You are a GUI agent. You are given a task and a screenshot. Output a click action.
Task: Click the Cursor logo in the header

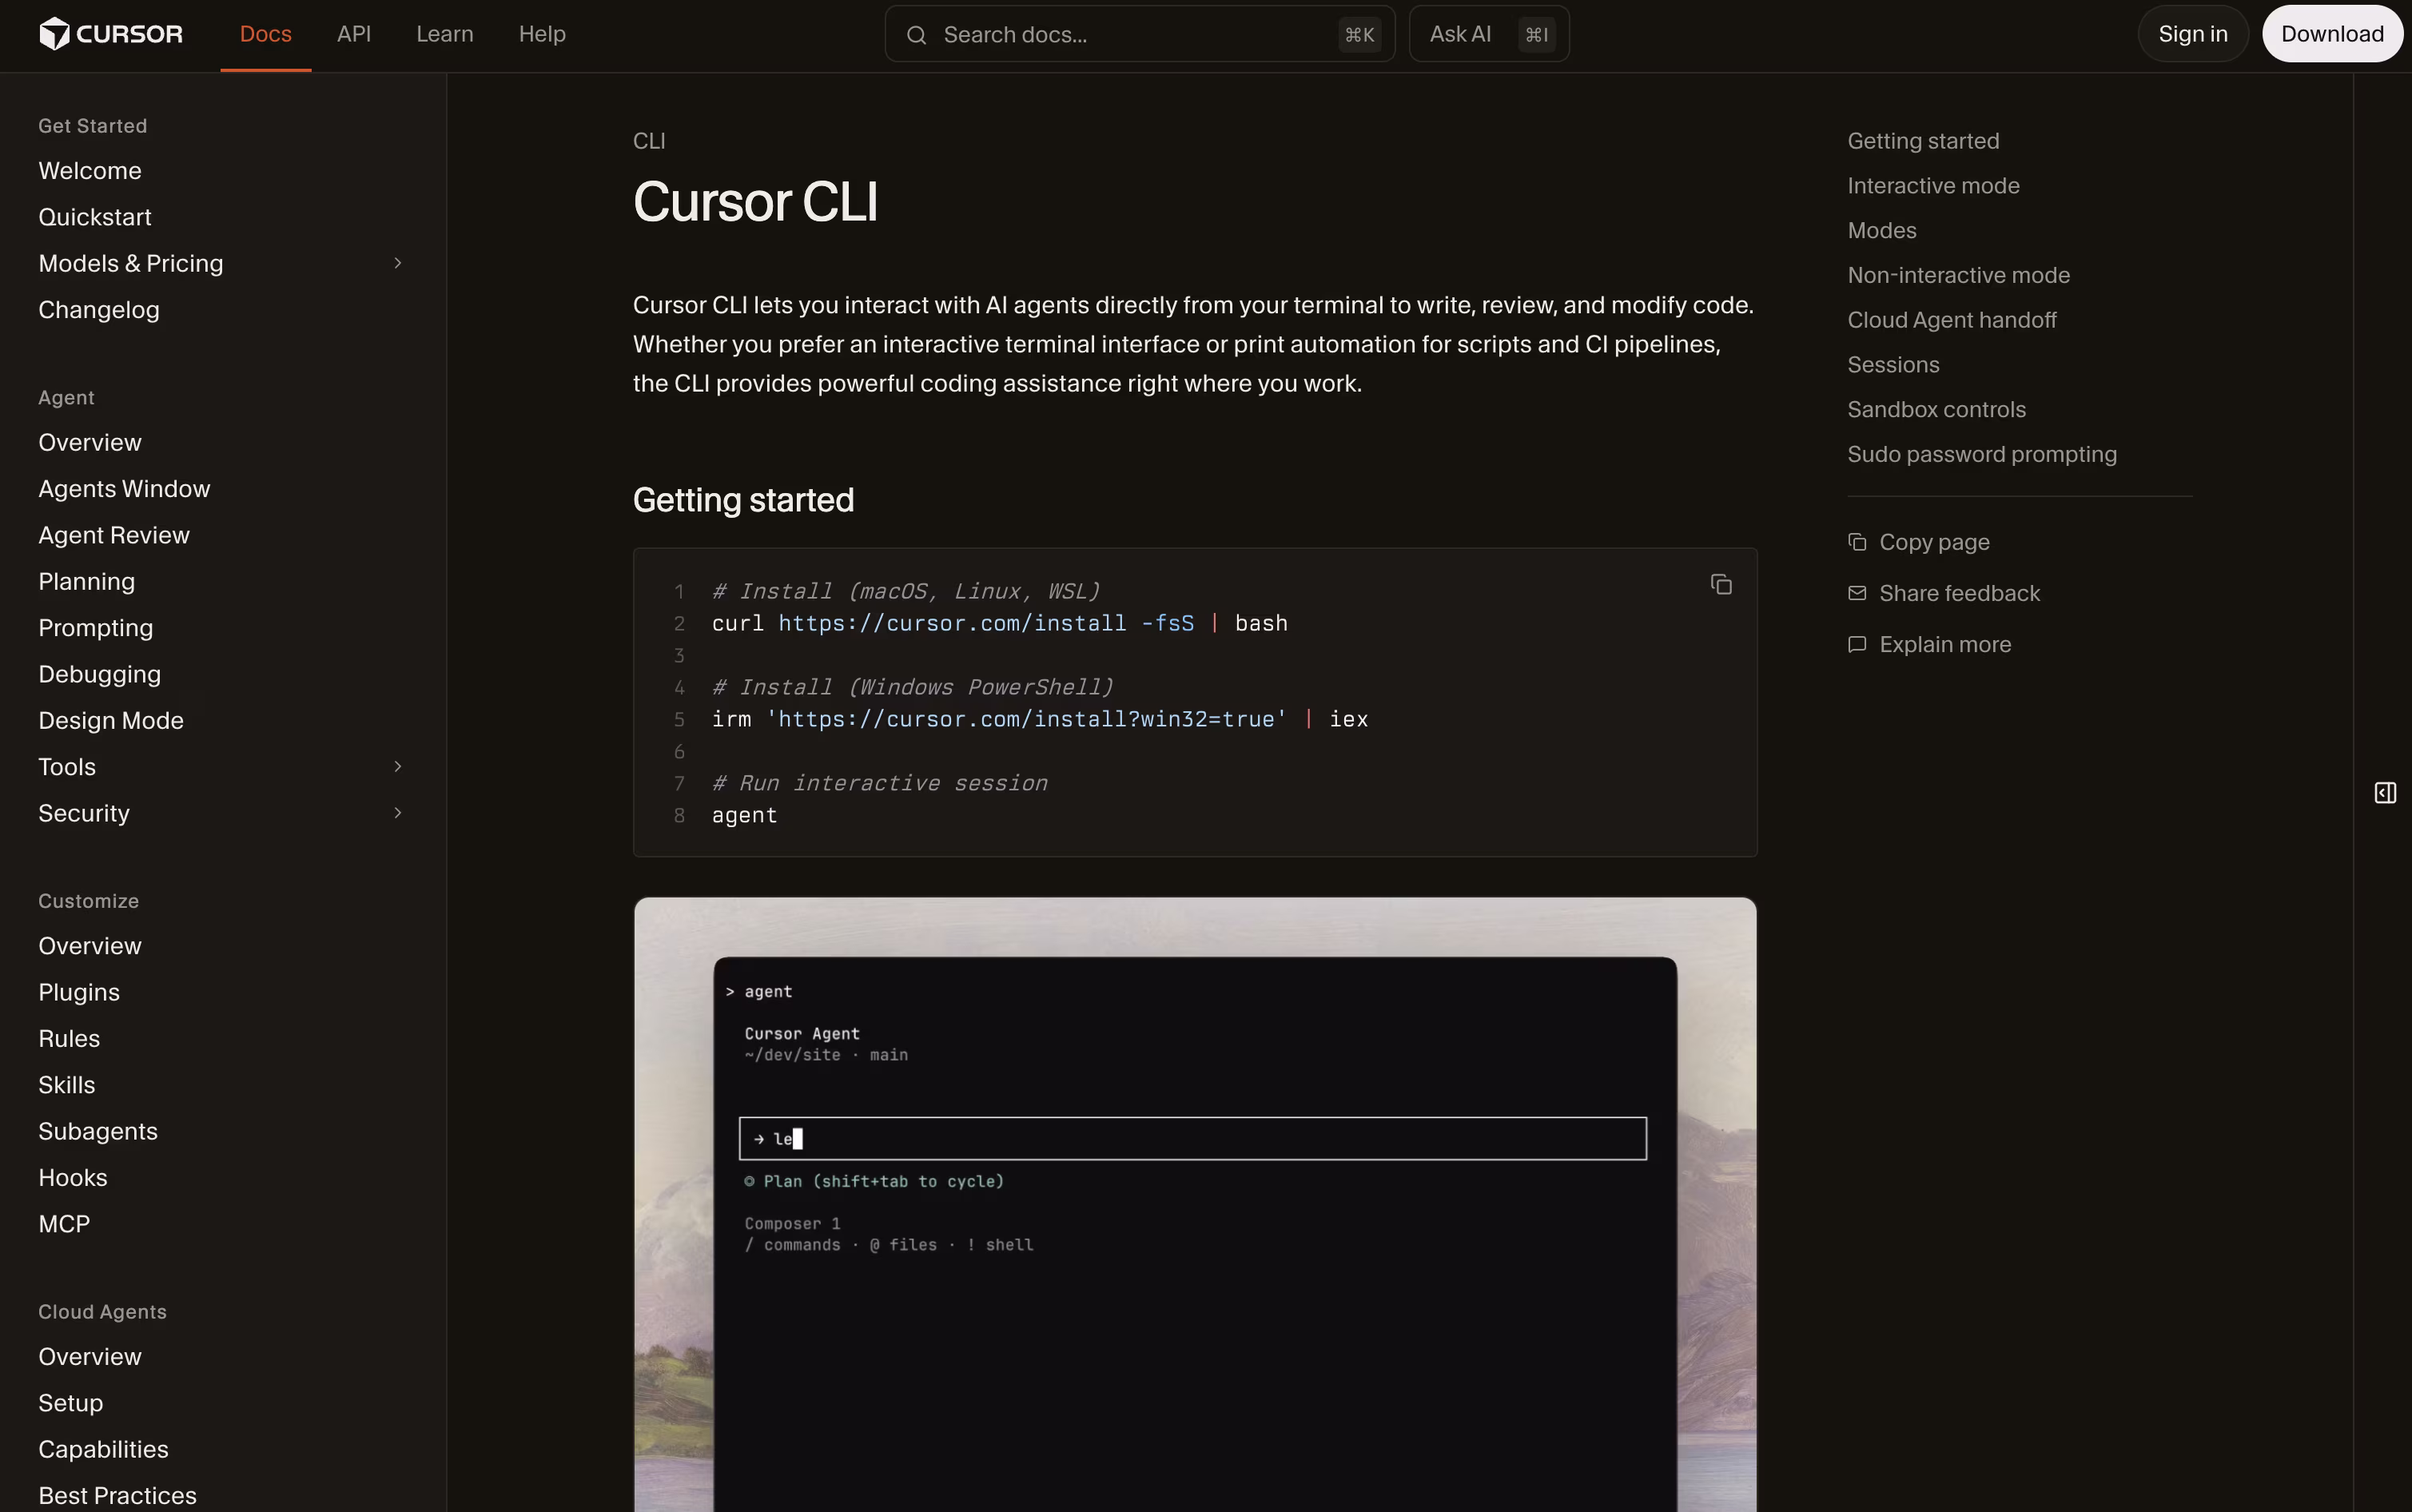click(111, 34)
